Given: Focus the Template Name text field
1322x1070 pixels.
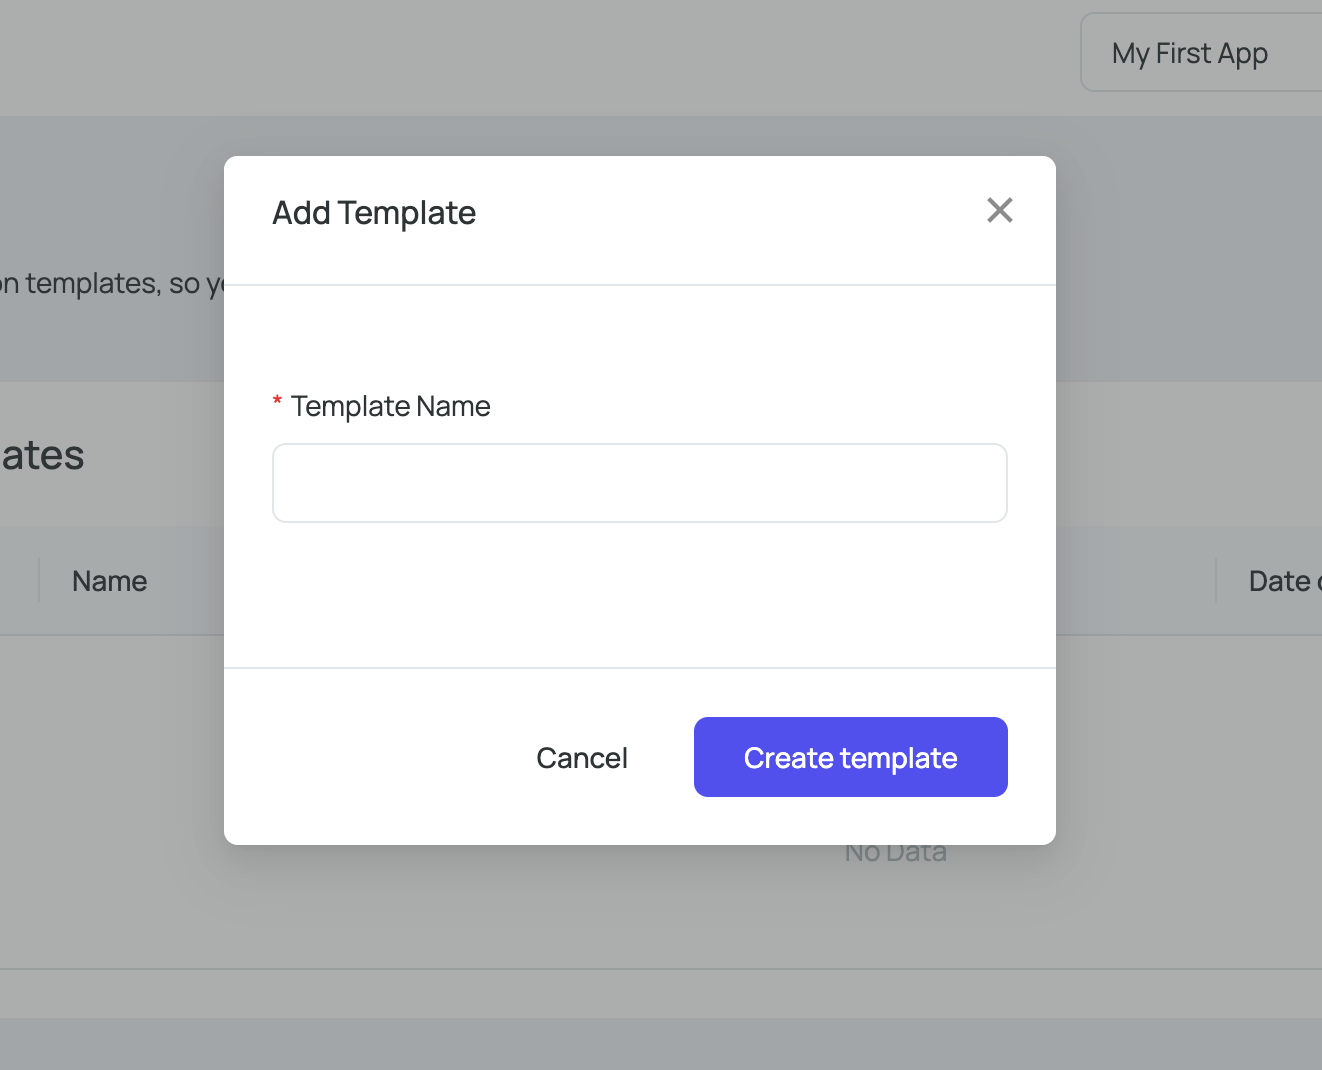Looking at the screenshot, I should click(x=640, y=483).
